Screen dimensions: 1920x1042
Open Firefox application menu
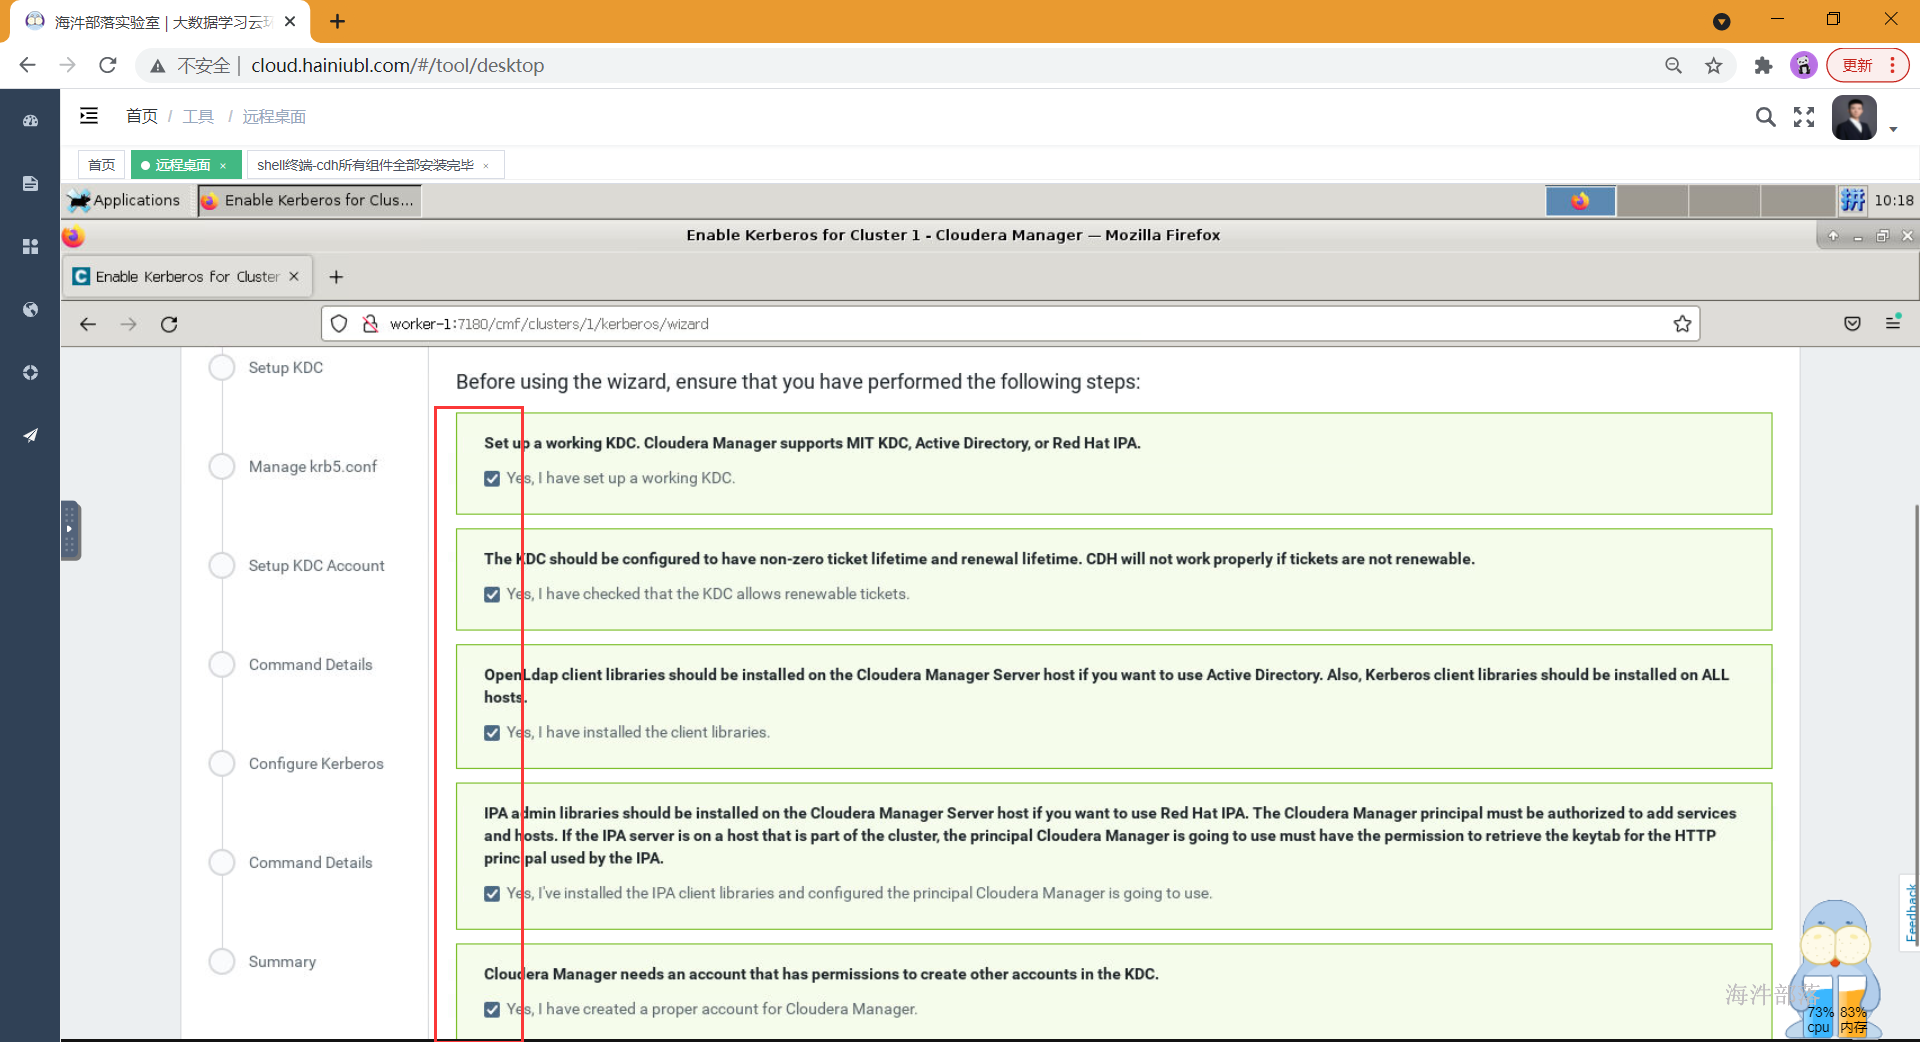tap(1893, 322)
